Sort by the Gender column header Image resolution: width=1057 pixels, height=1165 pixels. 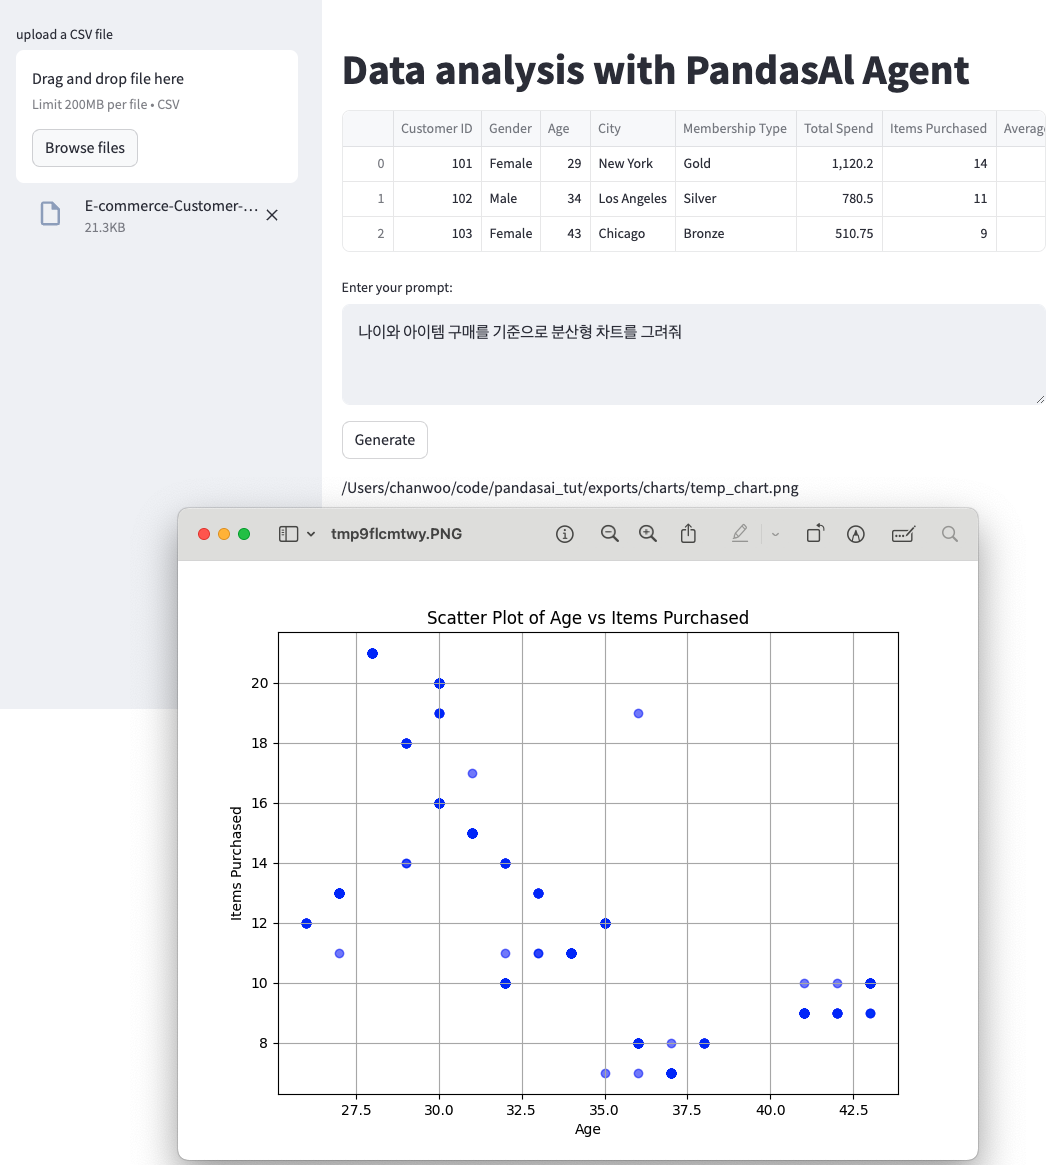coord(510,129)
